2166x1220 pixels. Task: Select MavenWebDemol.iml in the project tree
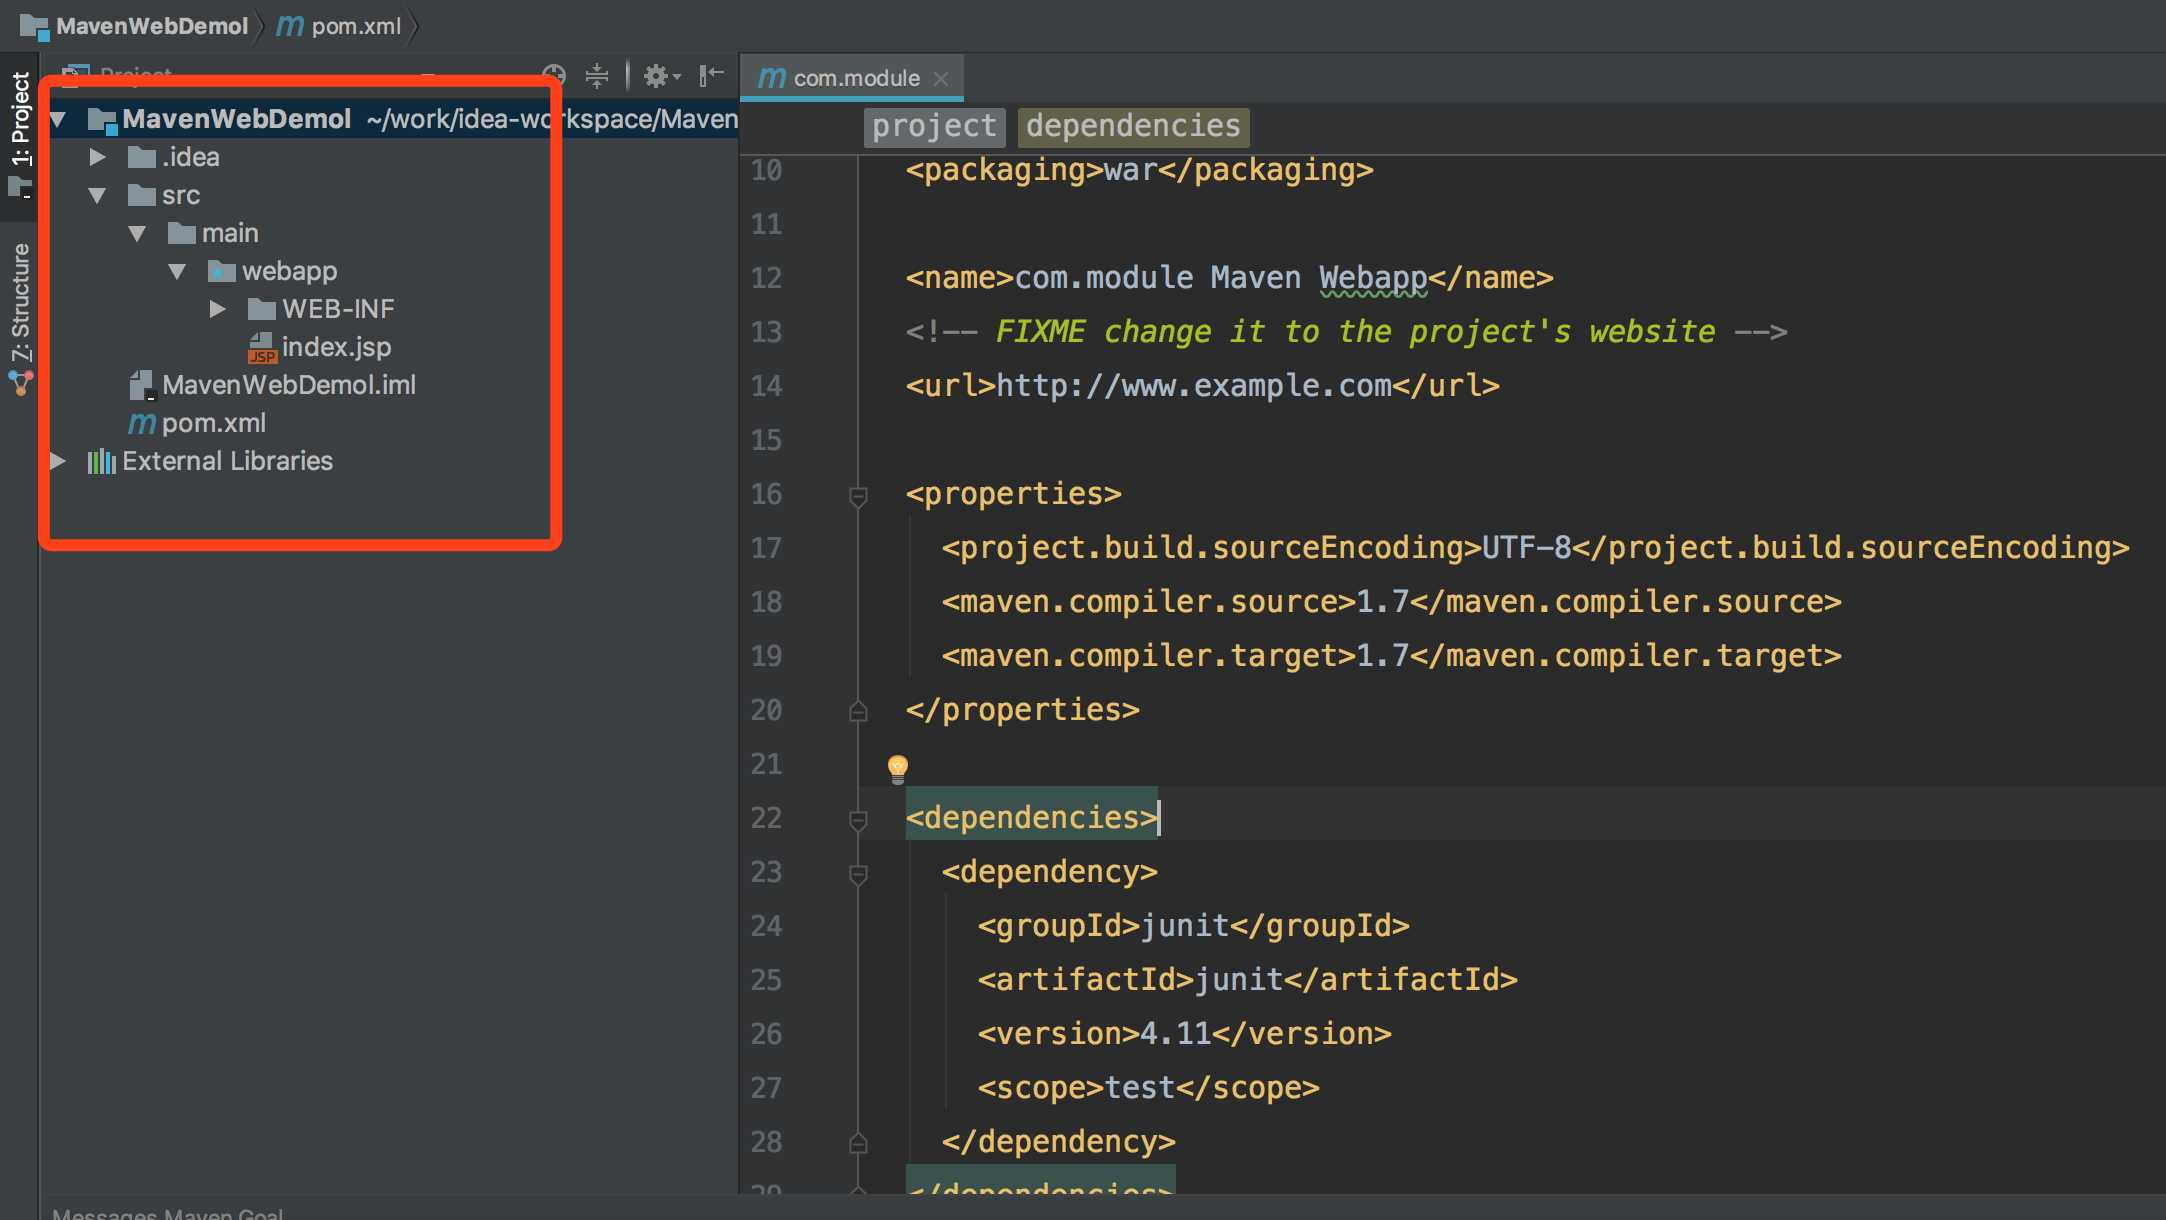point(289,385)
